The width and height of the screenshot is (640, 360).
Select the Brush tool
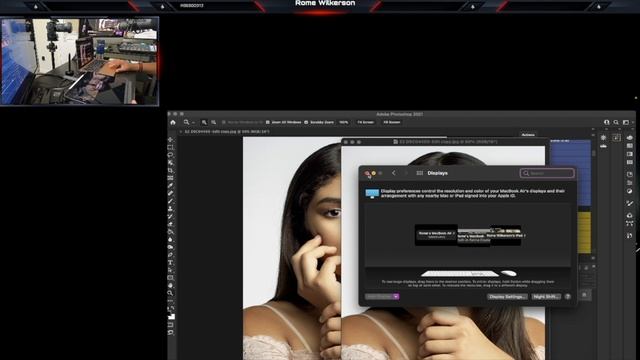171,201
